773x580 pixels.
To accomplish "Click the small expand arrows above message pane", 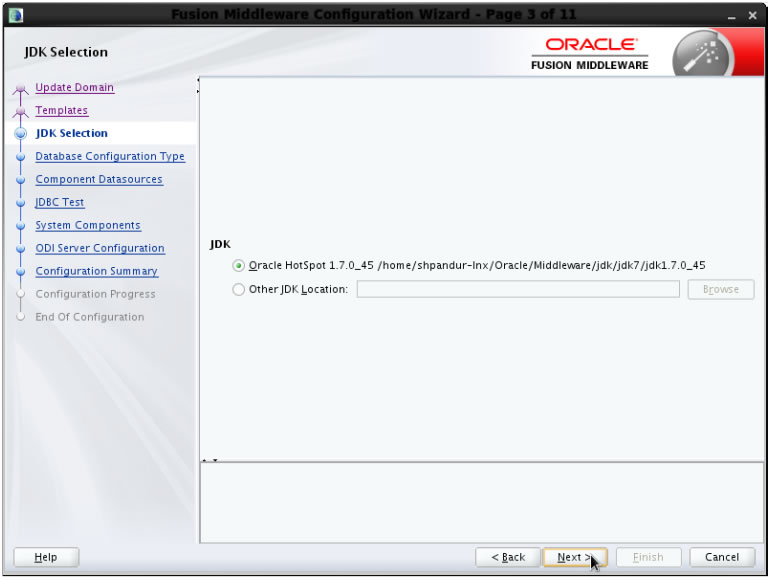I will (210, 460).
